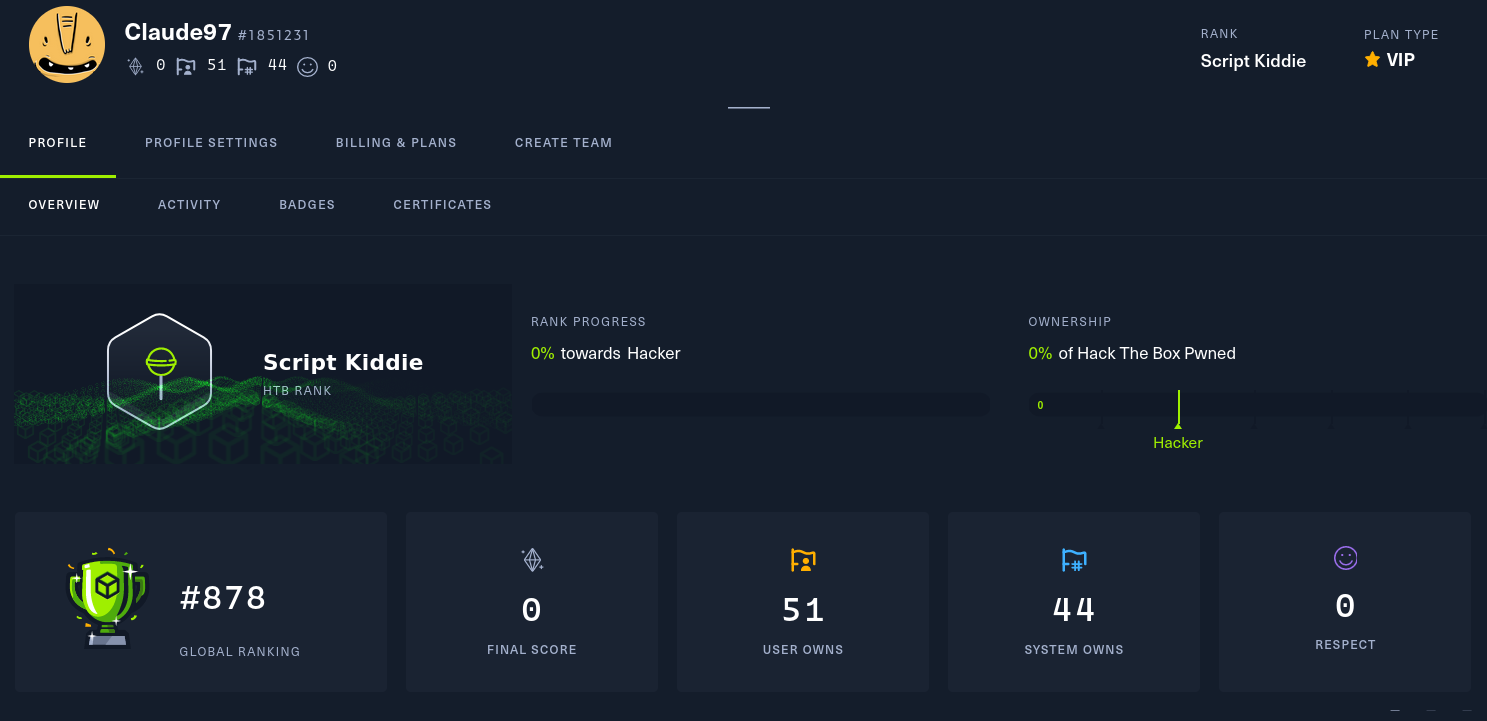Click the '44' system owns card value

coord(1074,610)
